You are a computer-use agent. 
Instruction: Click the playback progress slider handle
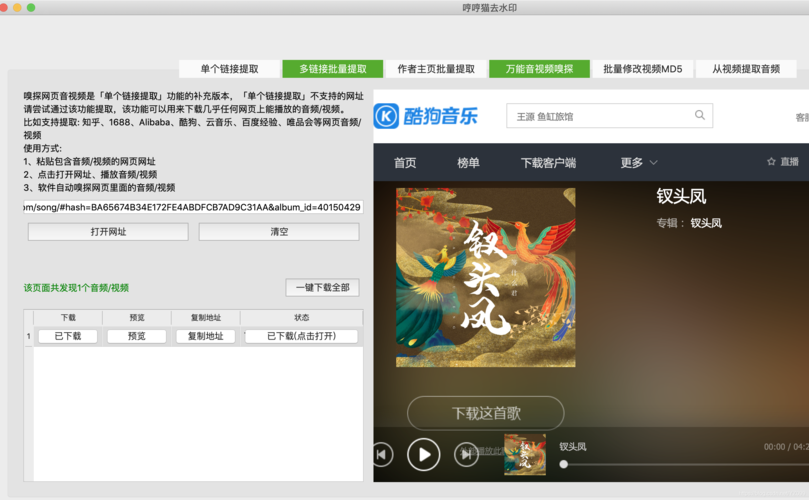[564, 464]
